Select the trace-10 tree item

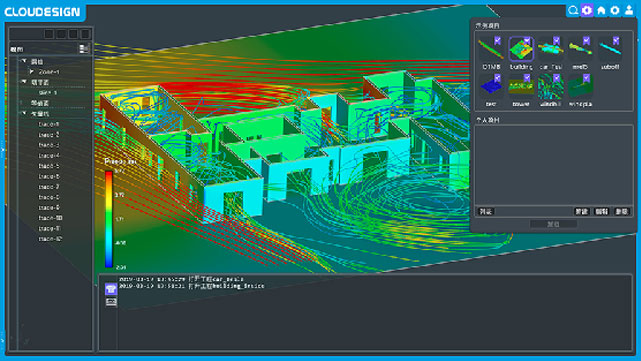coord(50,218)
